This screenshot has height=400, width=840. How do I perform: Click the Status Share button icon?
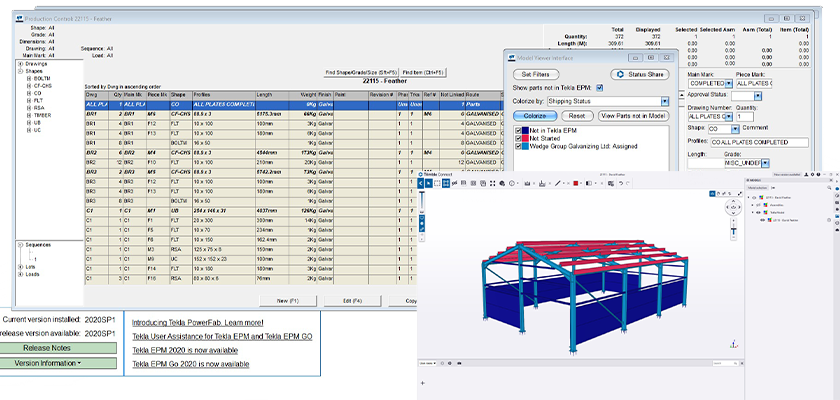[x=621, y=74]
